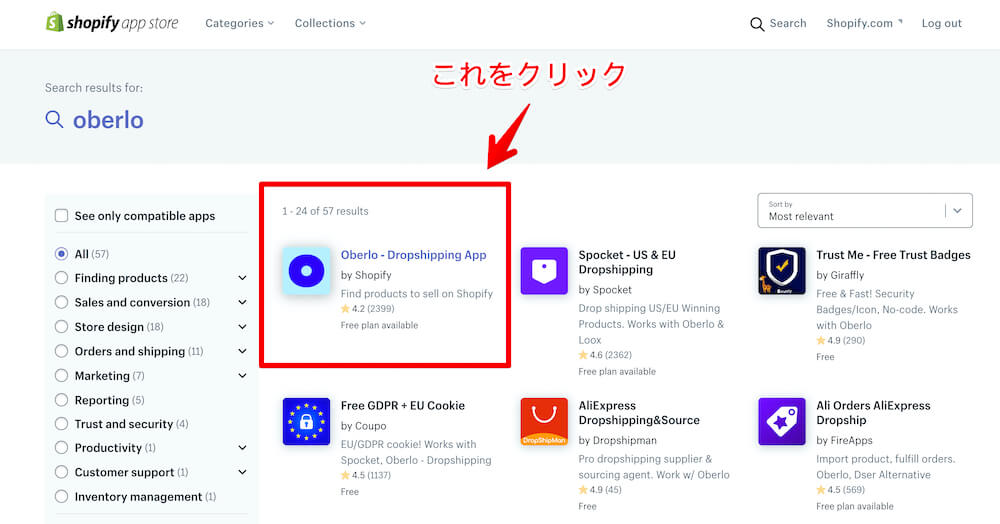Click the star rating of Oberlo app
The width and height of the screenshot is (1000, 524).
(x=368, y=309)
